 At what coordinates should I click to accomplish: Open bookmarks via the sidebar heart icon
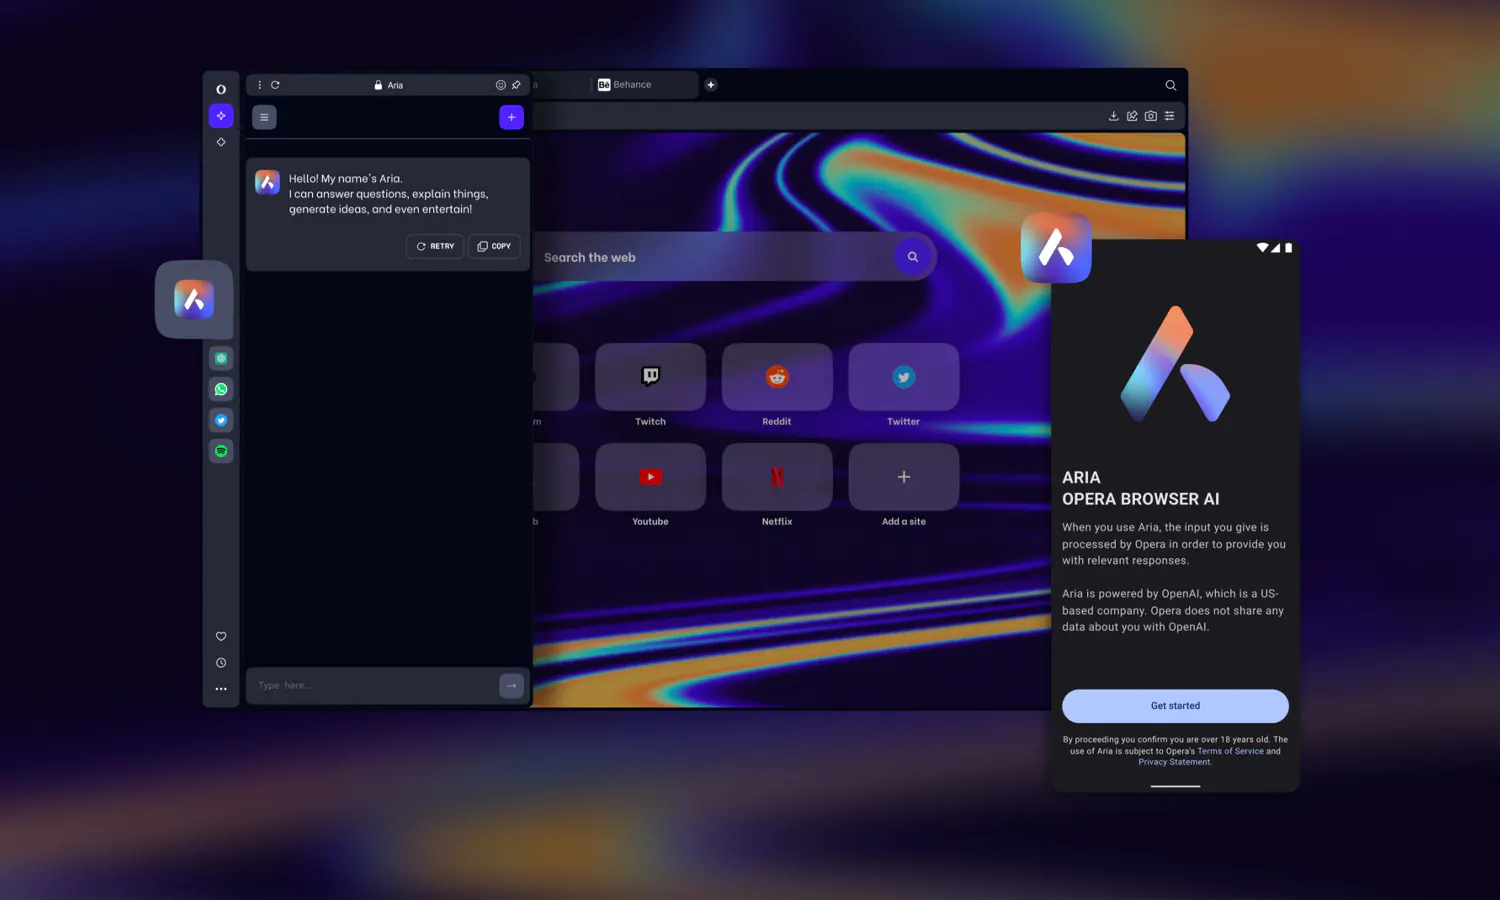(221, 636)
